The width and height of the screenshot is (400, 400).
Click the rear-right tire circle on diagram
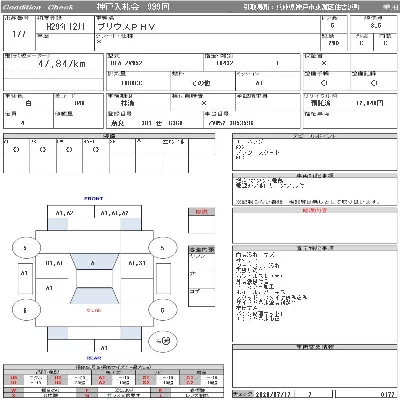coord(162,310)
